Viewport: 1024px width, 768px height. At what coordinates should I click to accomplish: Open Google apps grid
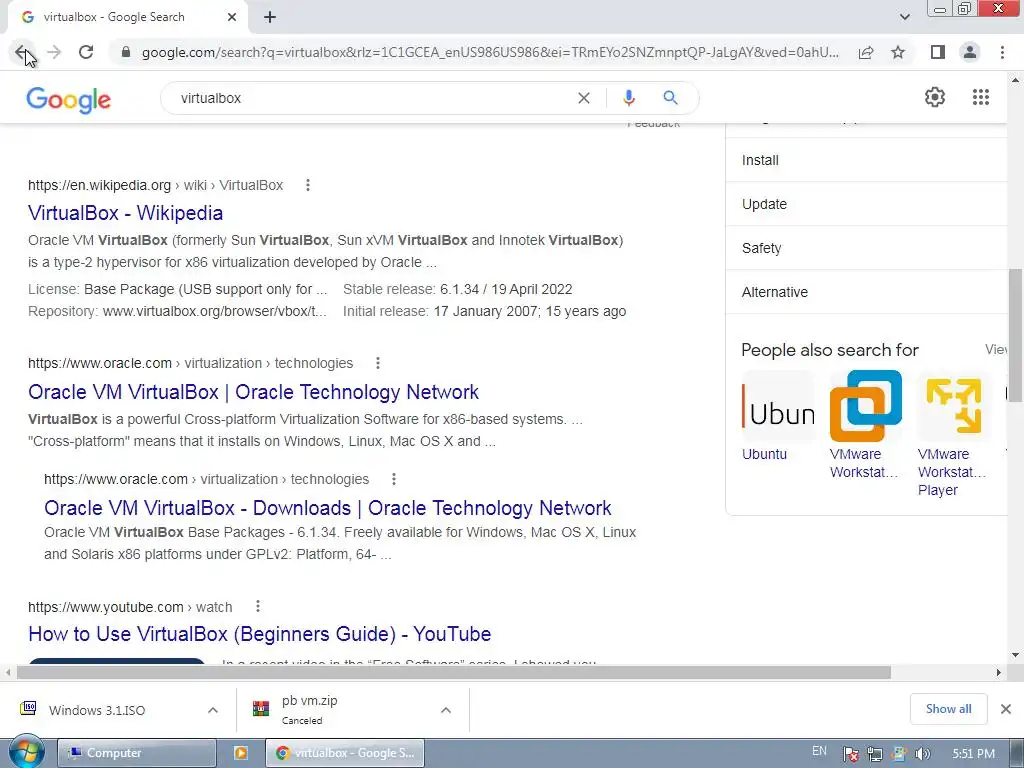click(x=980, y=97)
